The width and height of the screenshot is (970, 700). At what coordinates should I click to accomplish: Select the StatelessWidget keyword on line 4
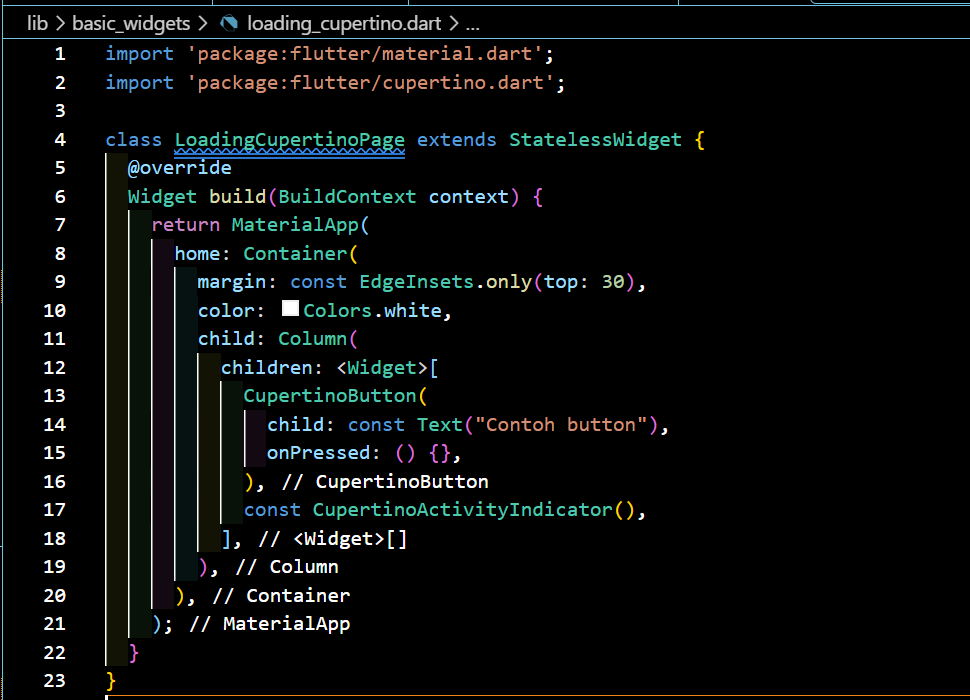(595, 139)
